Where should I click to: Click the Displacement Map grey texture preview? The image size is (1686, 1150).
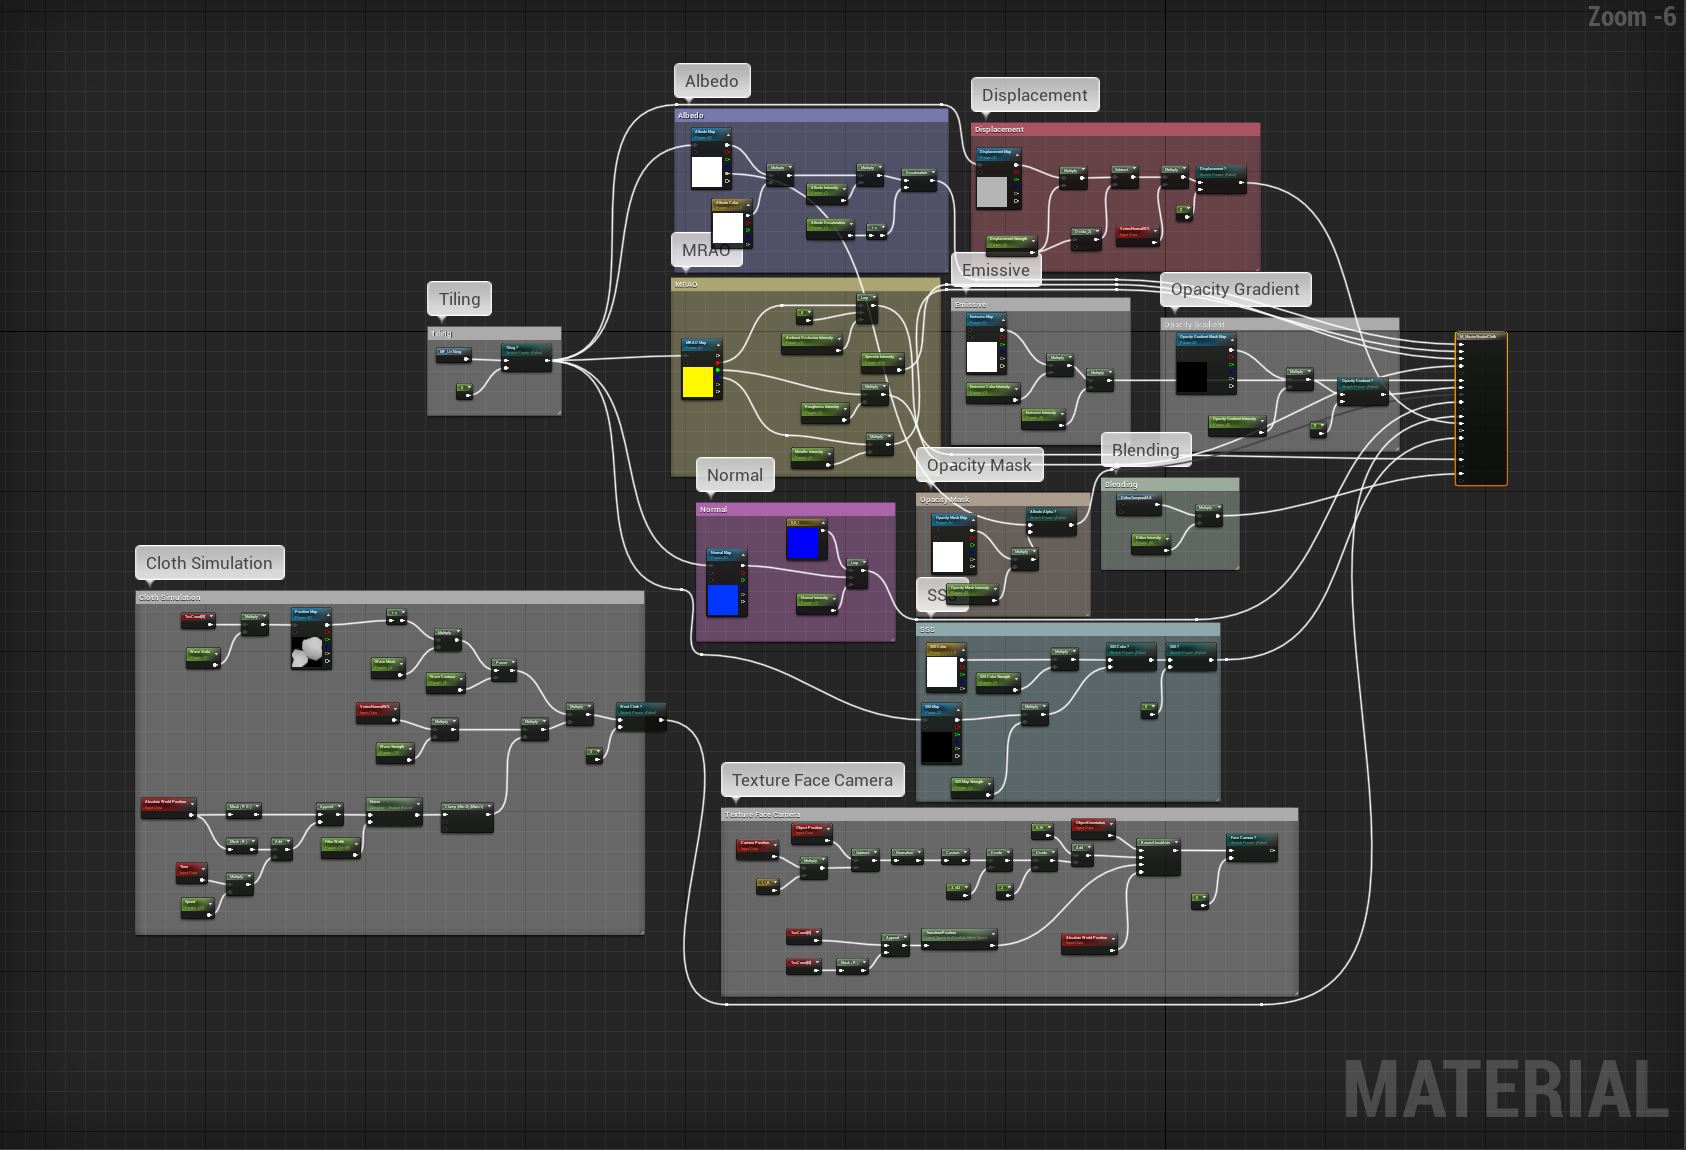pyautogui.click(x=992, y=192)
